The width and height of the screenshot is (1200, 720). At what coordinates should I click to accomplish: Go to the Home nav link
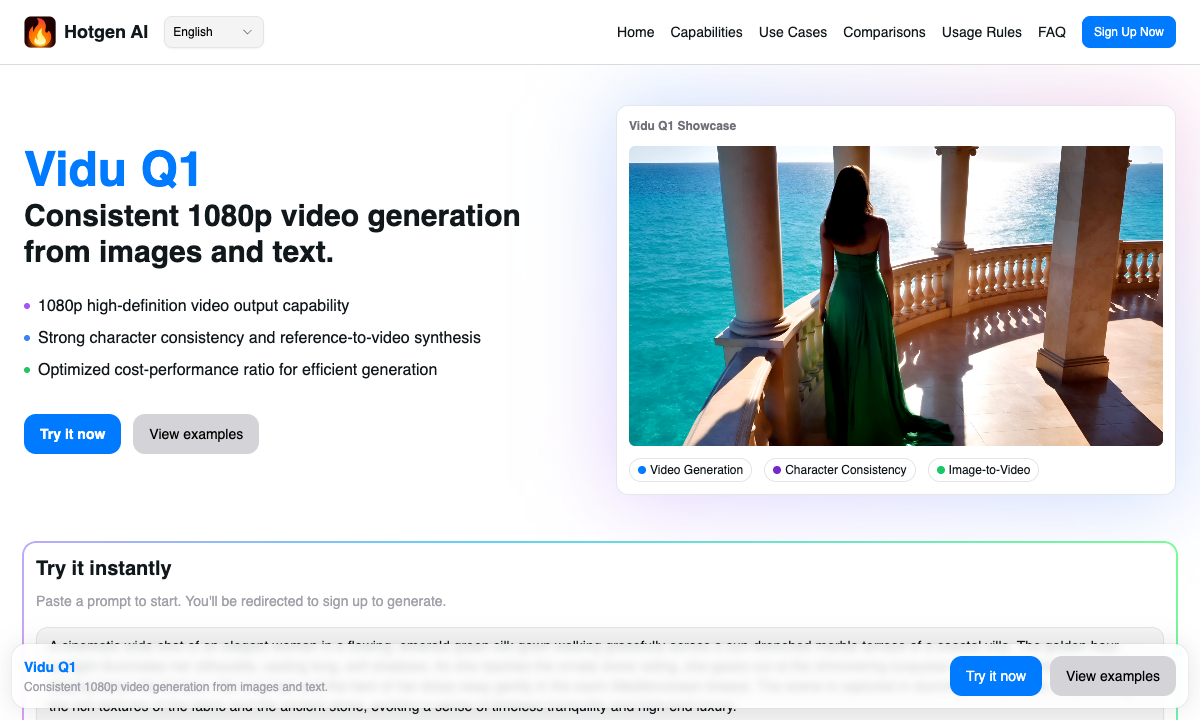coord(635,32)
